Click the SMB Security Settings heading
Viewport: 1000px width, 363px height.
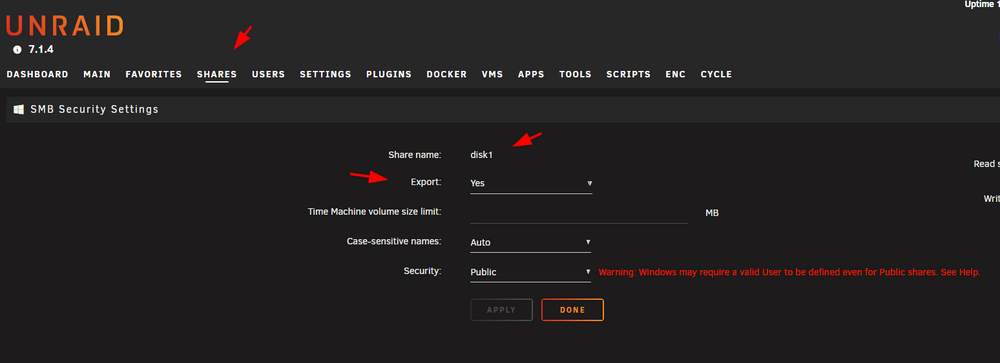click(x=94, y=110)
